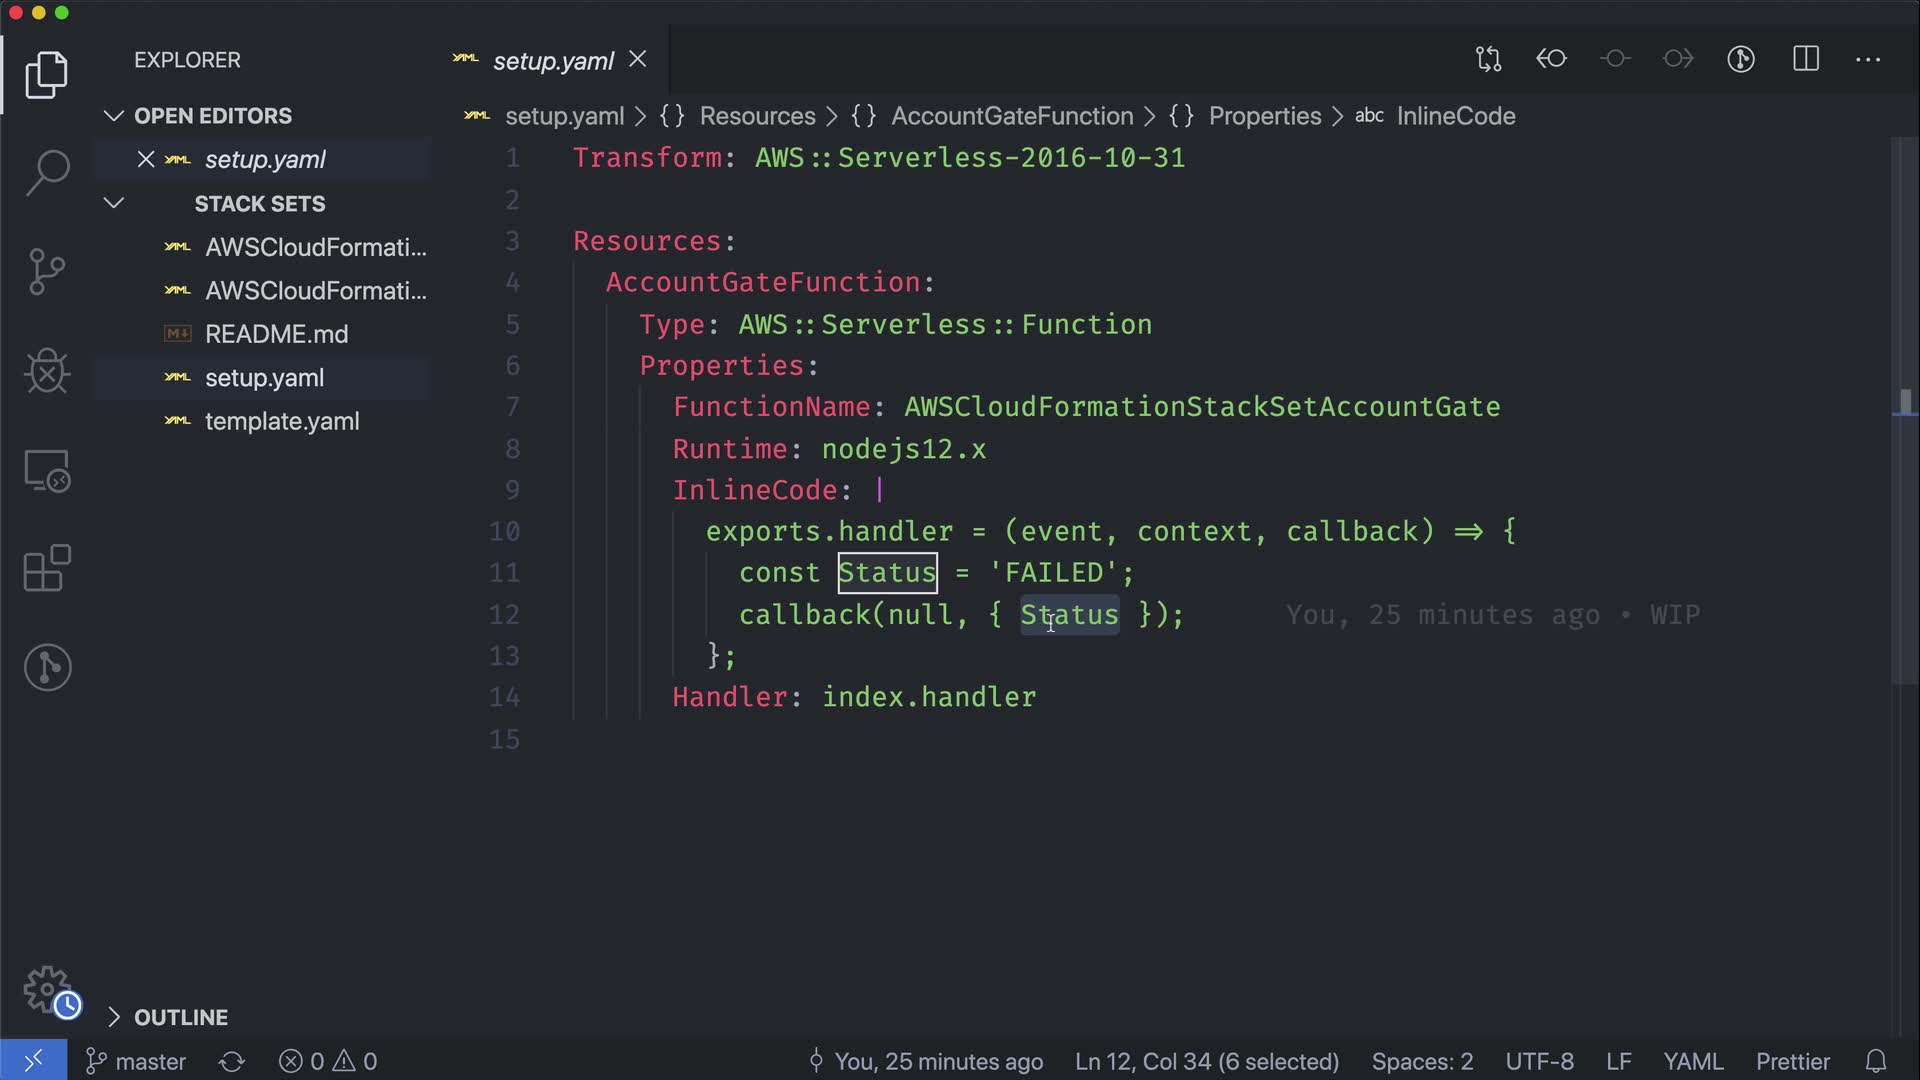
Task: Click the Open Changes compare icon
Action: pyautogui.click(x=1488, y=59)
